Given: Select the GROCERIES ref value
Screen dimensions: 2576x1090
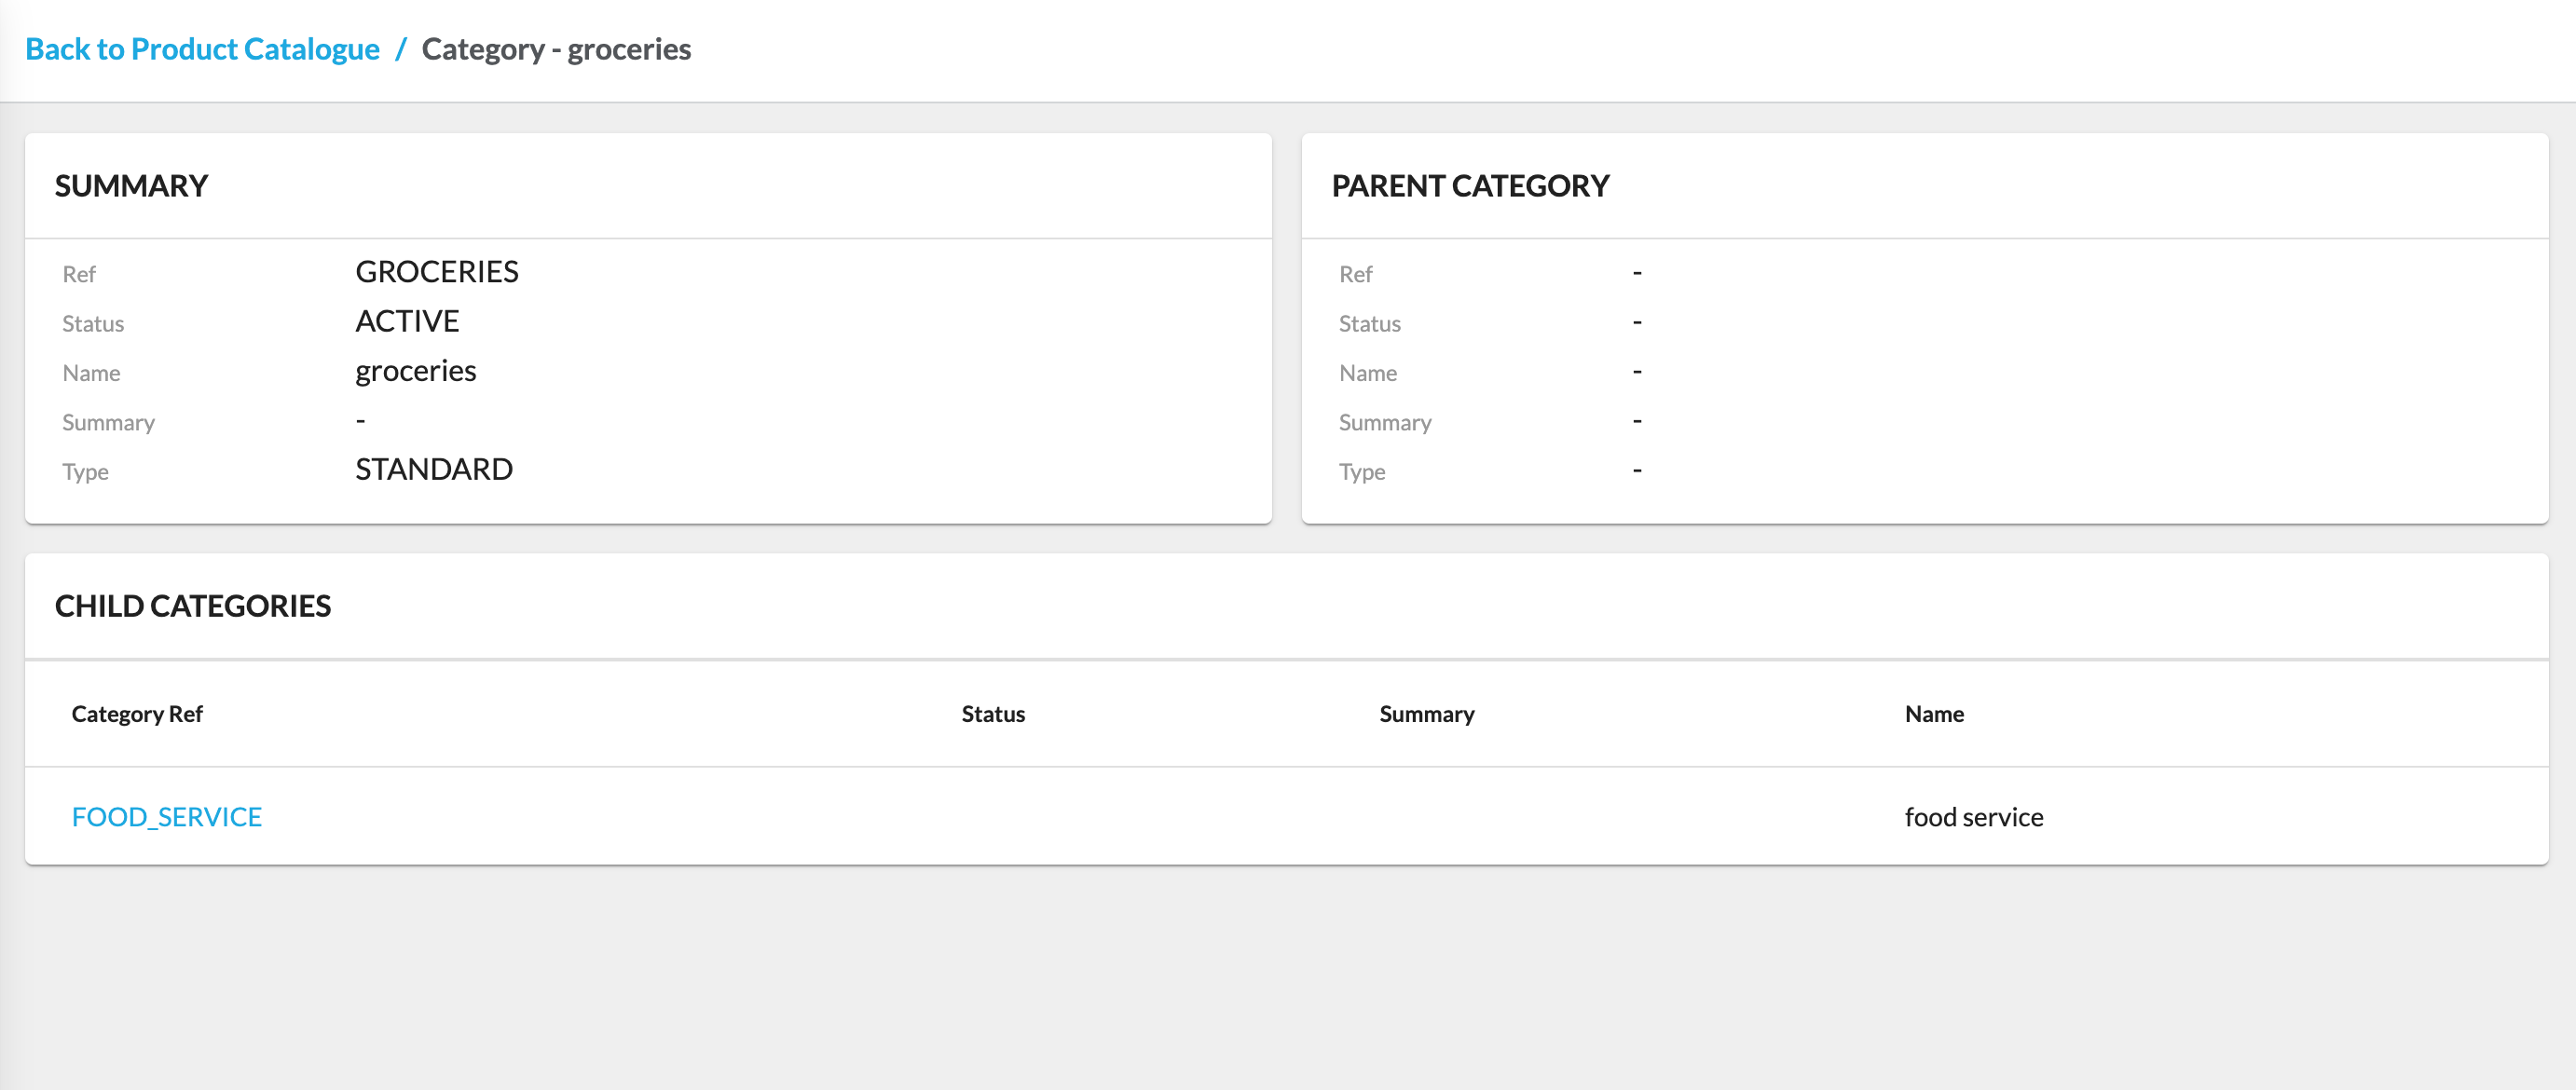Looking at the screenshot, I should [437, 272].
